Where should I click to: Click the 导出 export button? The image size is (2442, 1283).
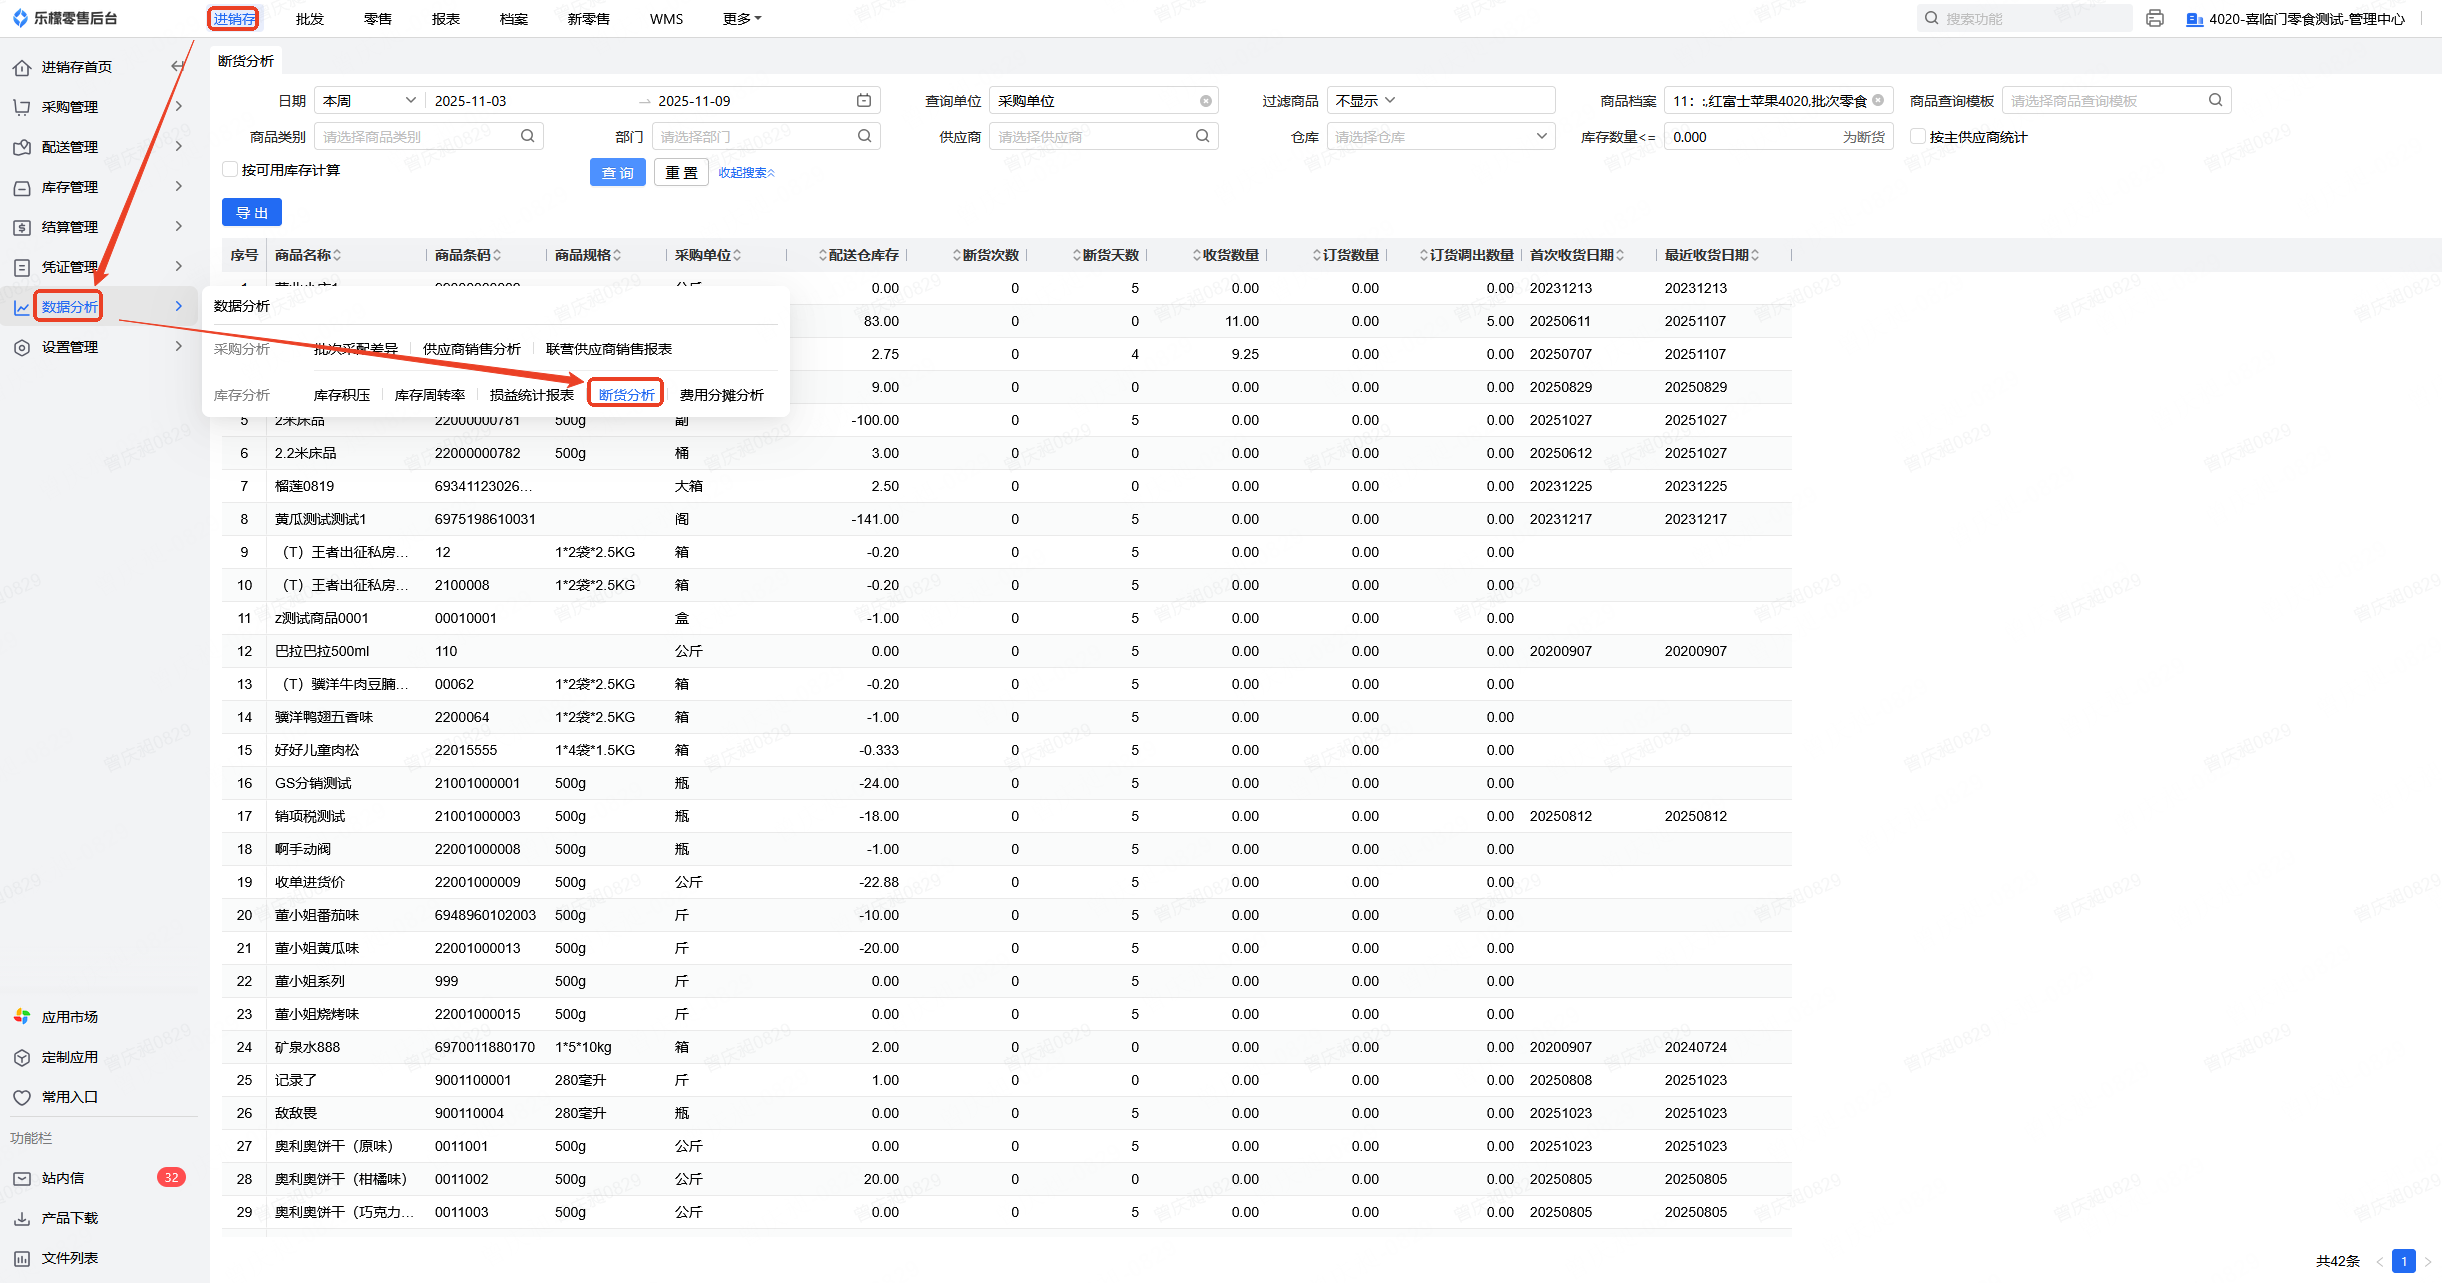(251, 213)
